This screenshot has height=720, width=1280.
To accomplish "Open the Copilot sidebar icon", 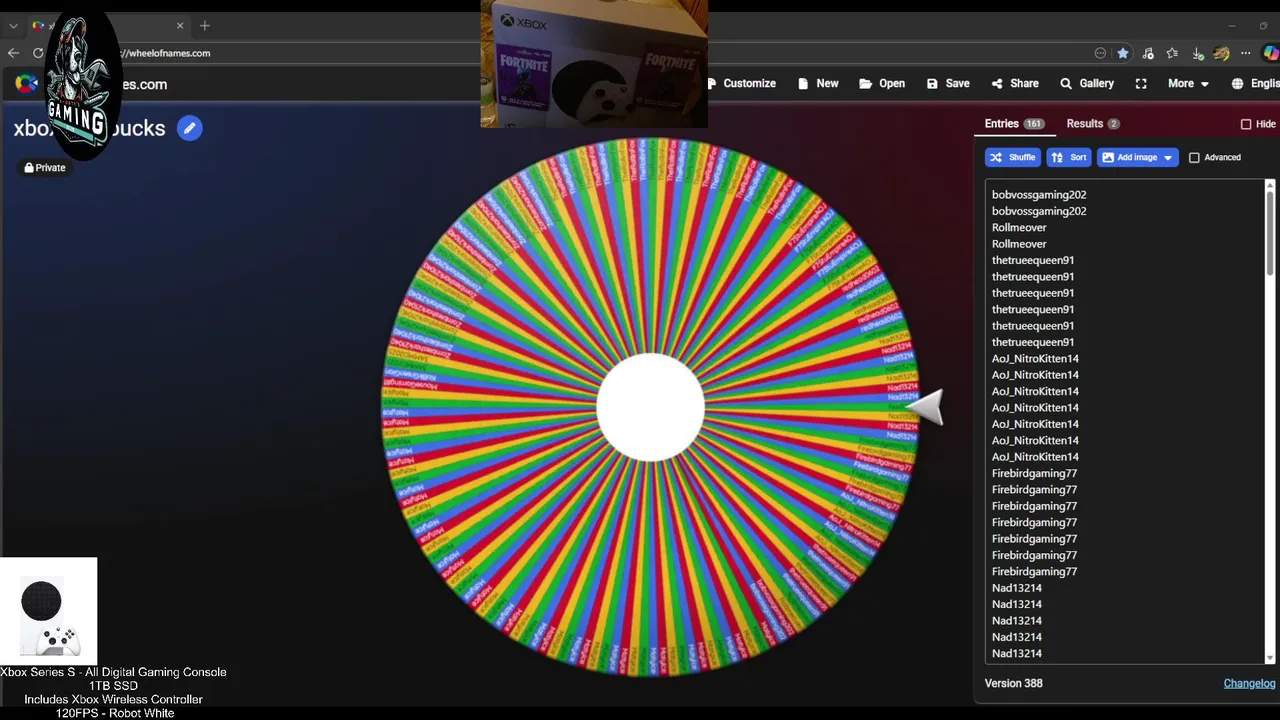I will (1271, 53).
